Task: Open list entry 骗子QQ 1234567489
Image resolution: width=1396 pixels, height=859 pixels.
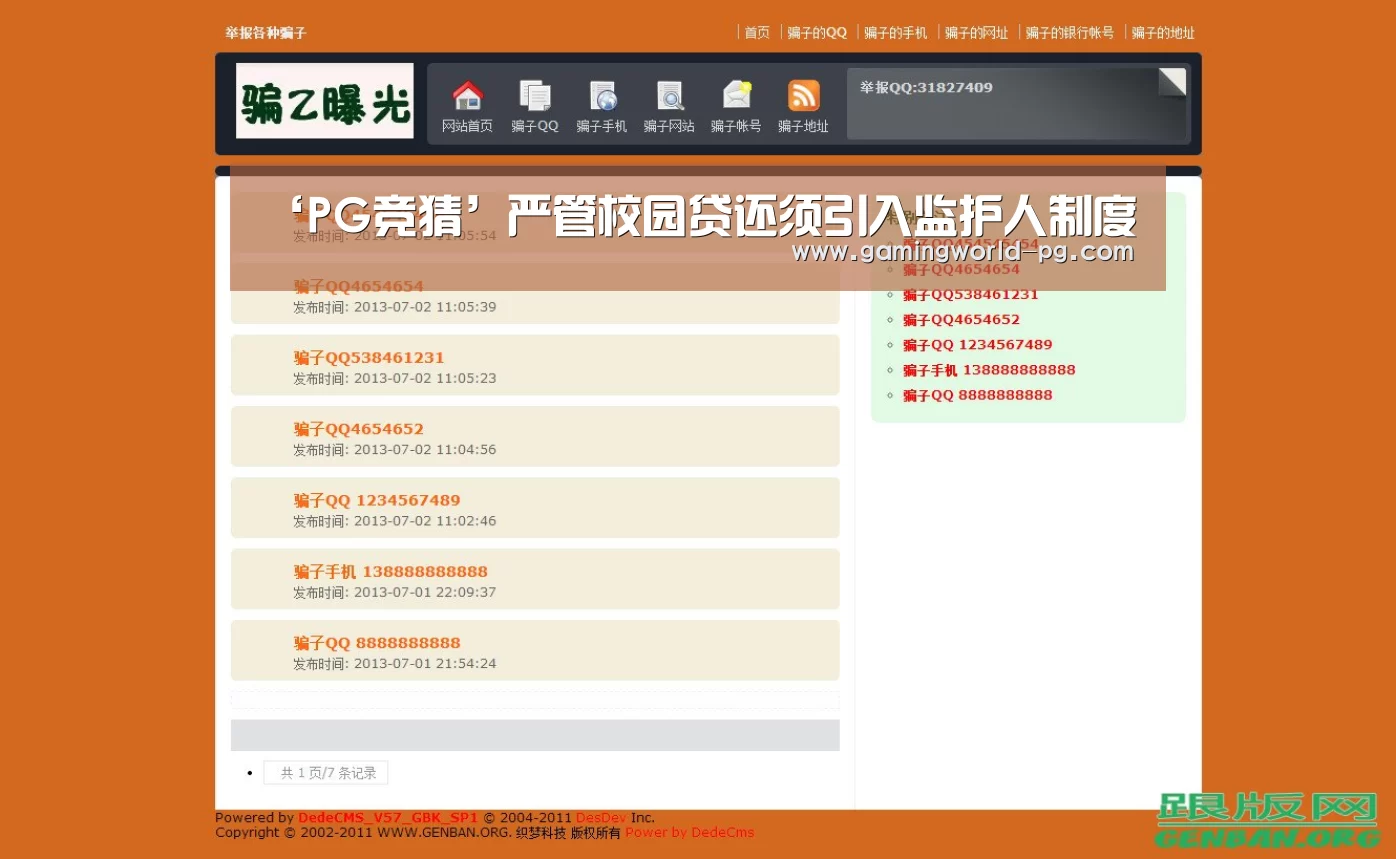Action: tap(377, 500)
